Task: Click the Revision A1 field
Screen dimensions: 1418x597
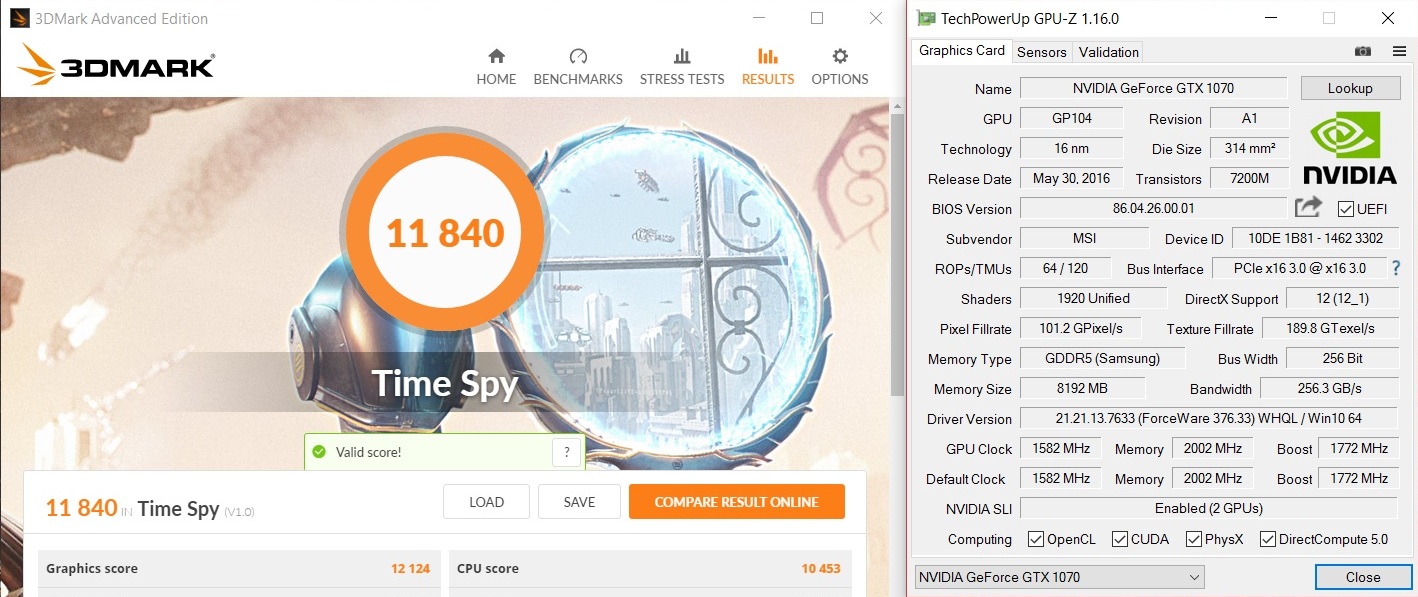Action: click(1249, 118)
